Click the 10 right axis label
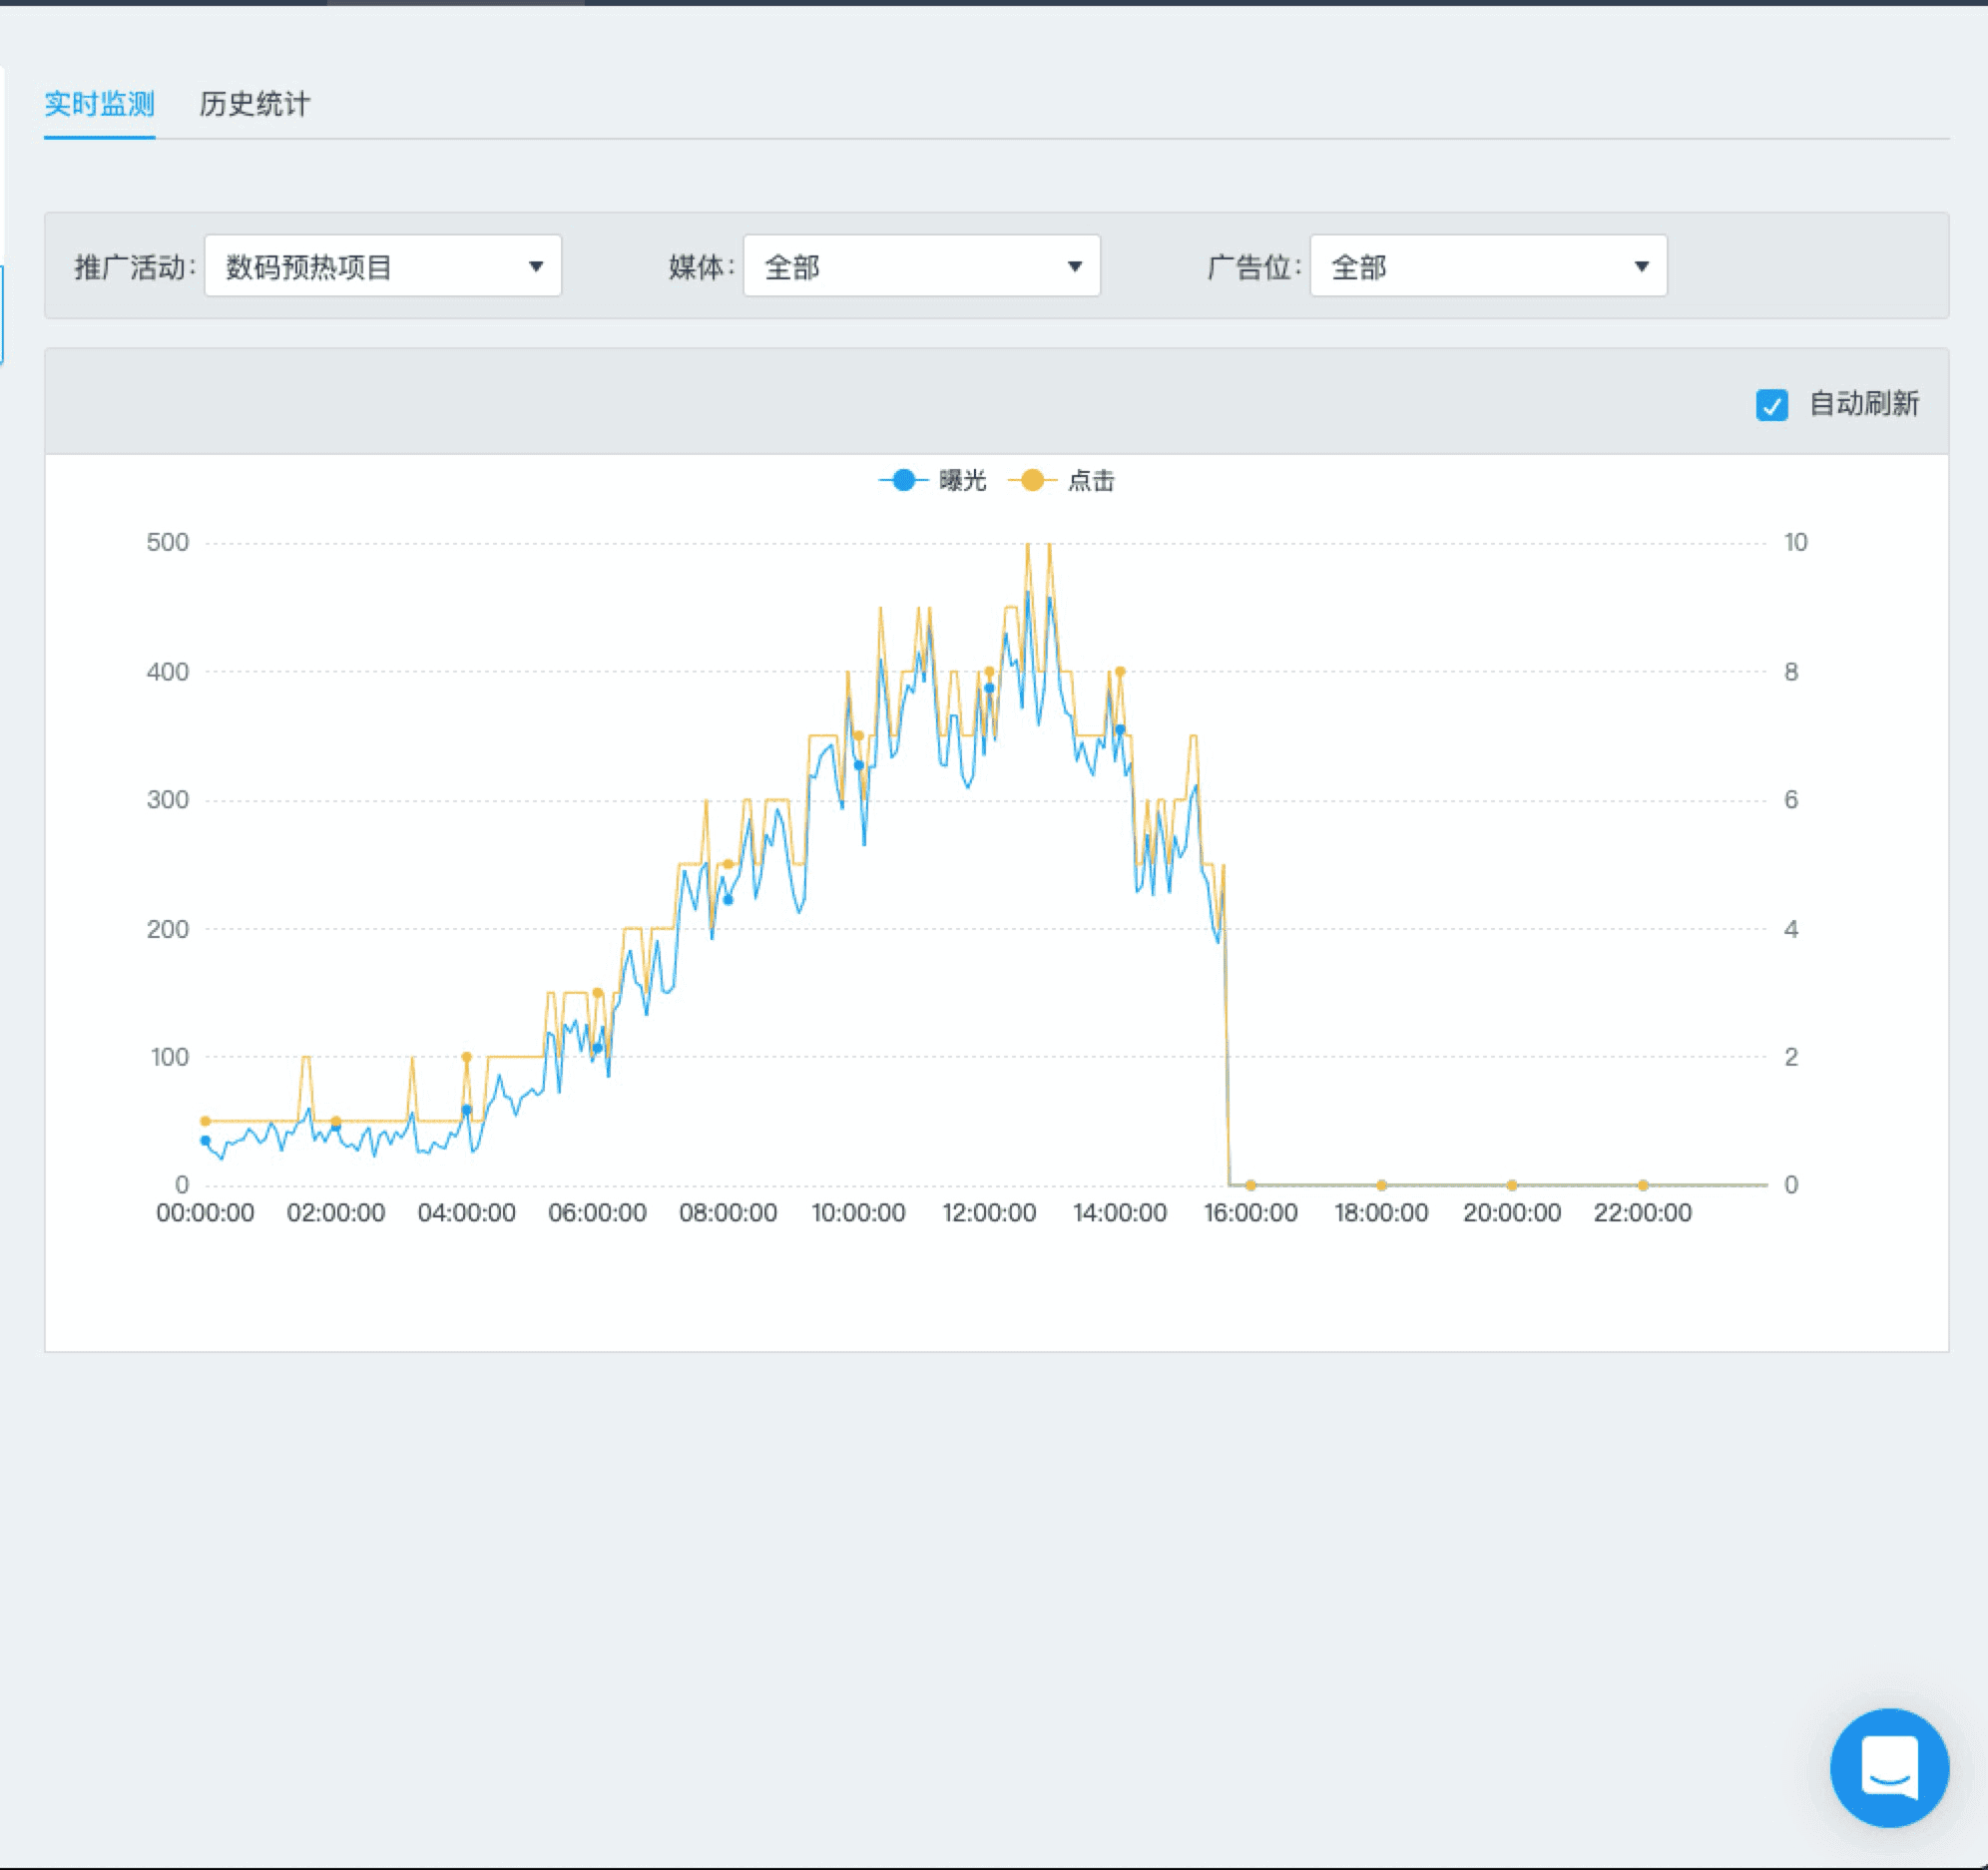Image resolution: width=1988 pixels, height=1870 pixels. (x=1795, y=543)
